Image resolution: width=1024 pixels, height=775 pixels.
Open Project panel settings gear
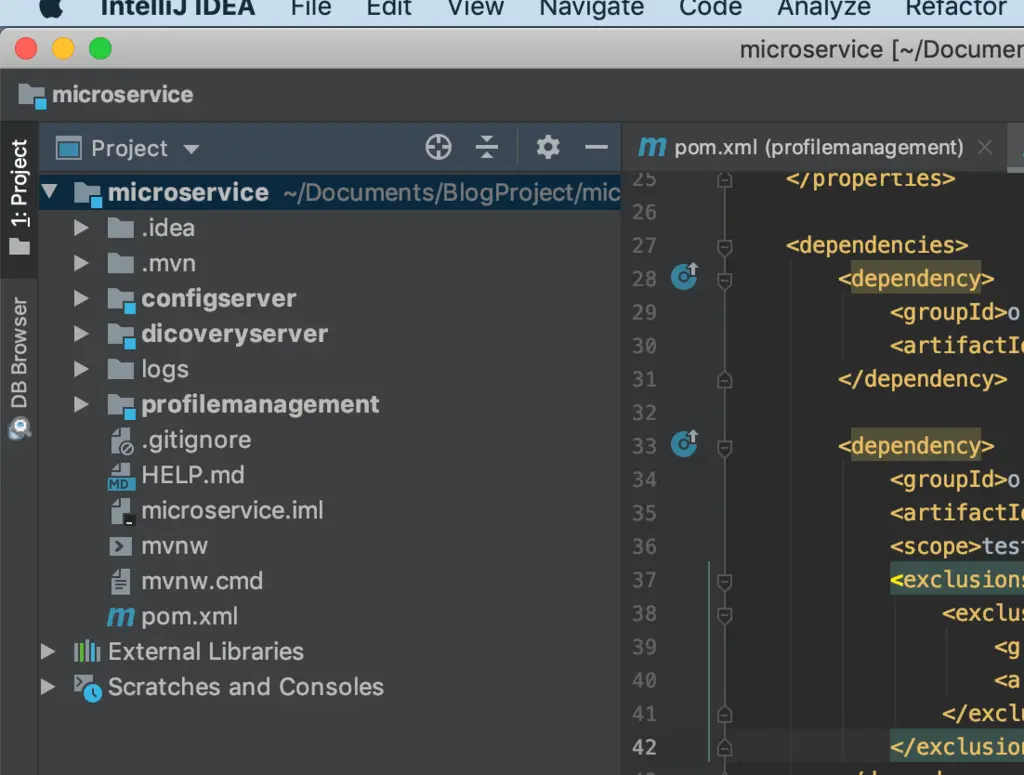(x=548, y=148)
